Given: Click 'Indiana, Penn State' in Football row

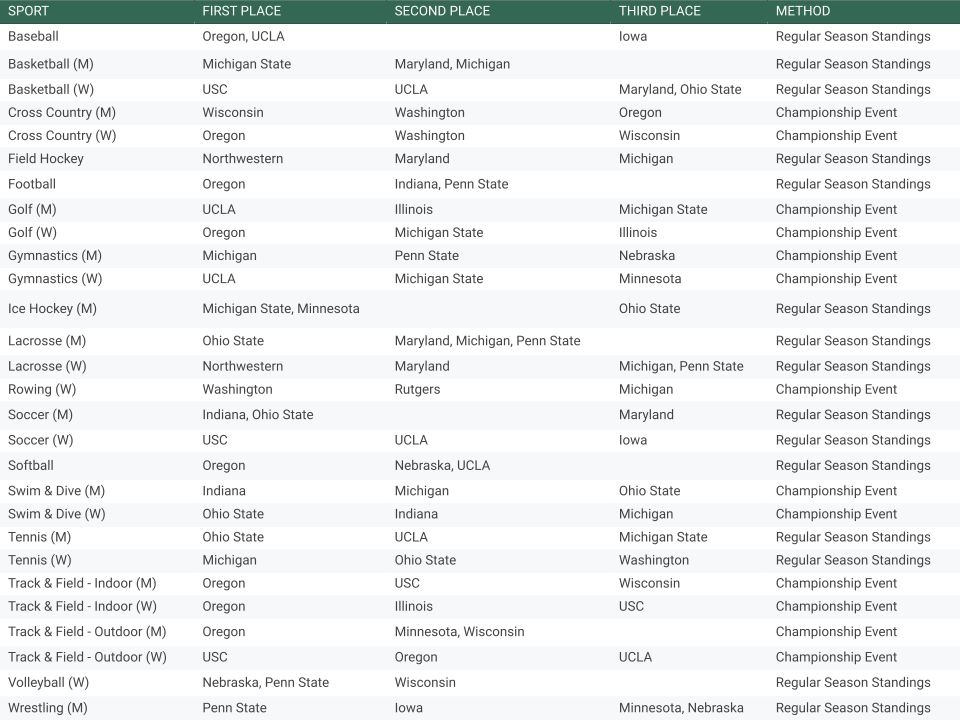Looking at the screenshot, I should point(451,184).
